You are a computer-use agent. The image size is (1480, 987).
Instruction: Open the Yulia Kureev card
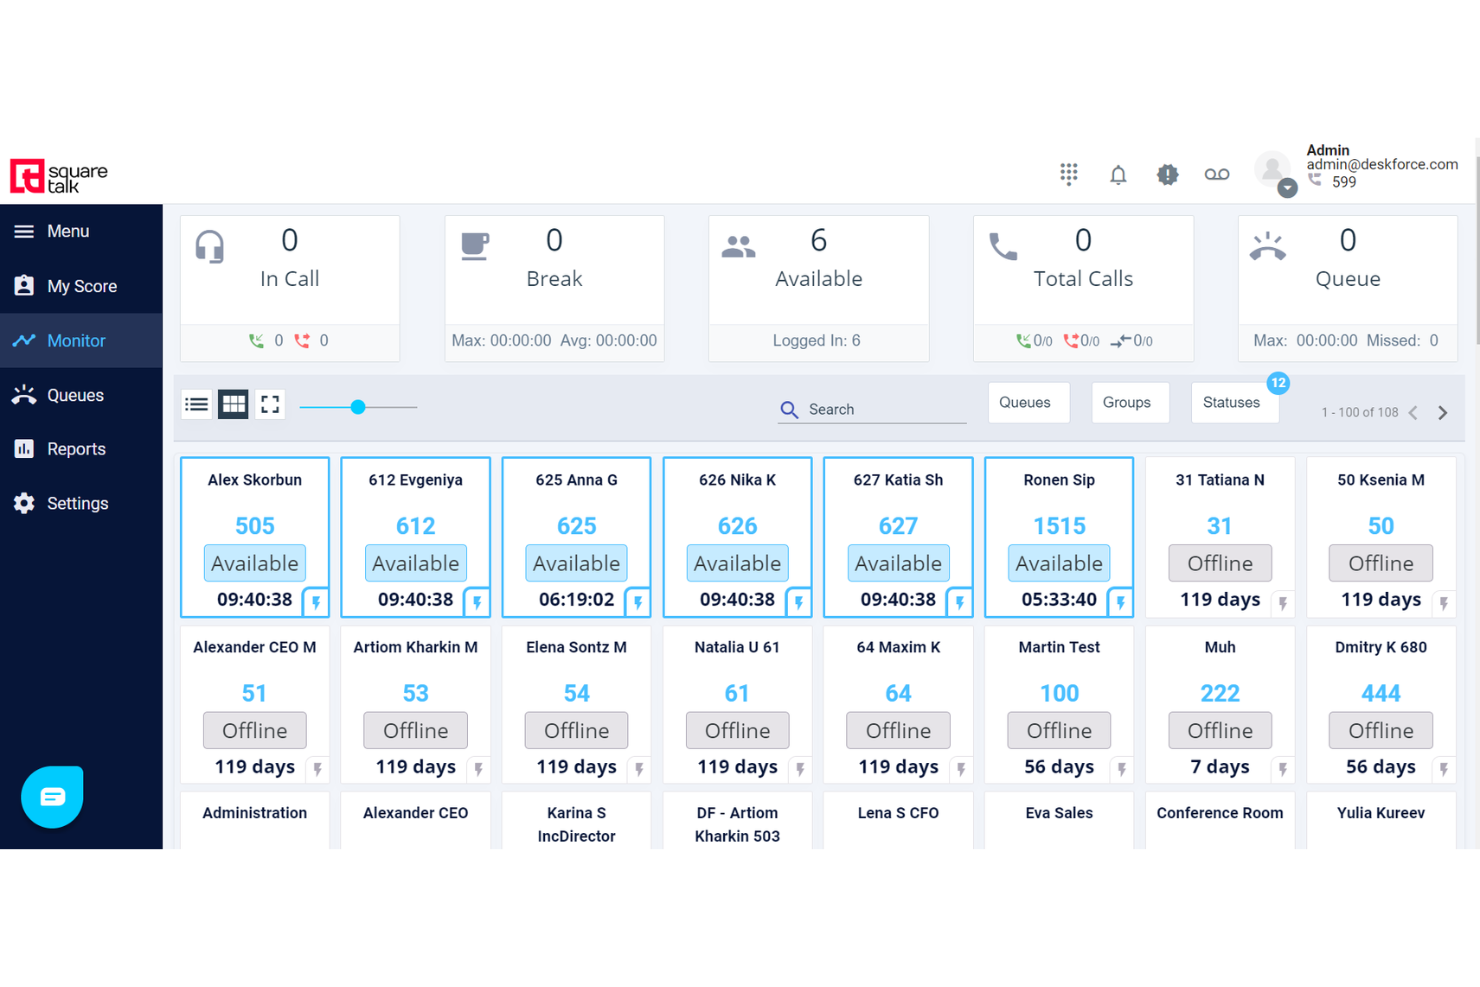pyautogui.click(x=1381, y=821)
